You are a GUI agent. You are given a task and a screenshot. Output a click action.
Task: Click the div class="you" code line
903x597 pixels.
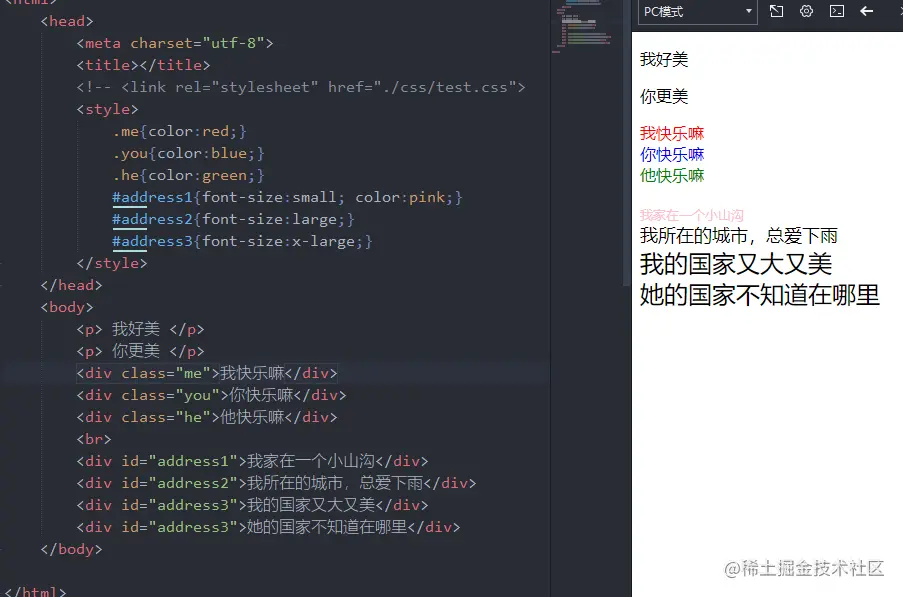click(211, 395)
